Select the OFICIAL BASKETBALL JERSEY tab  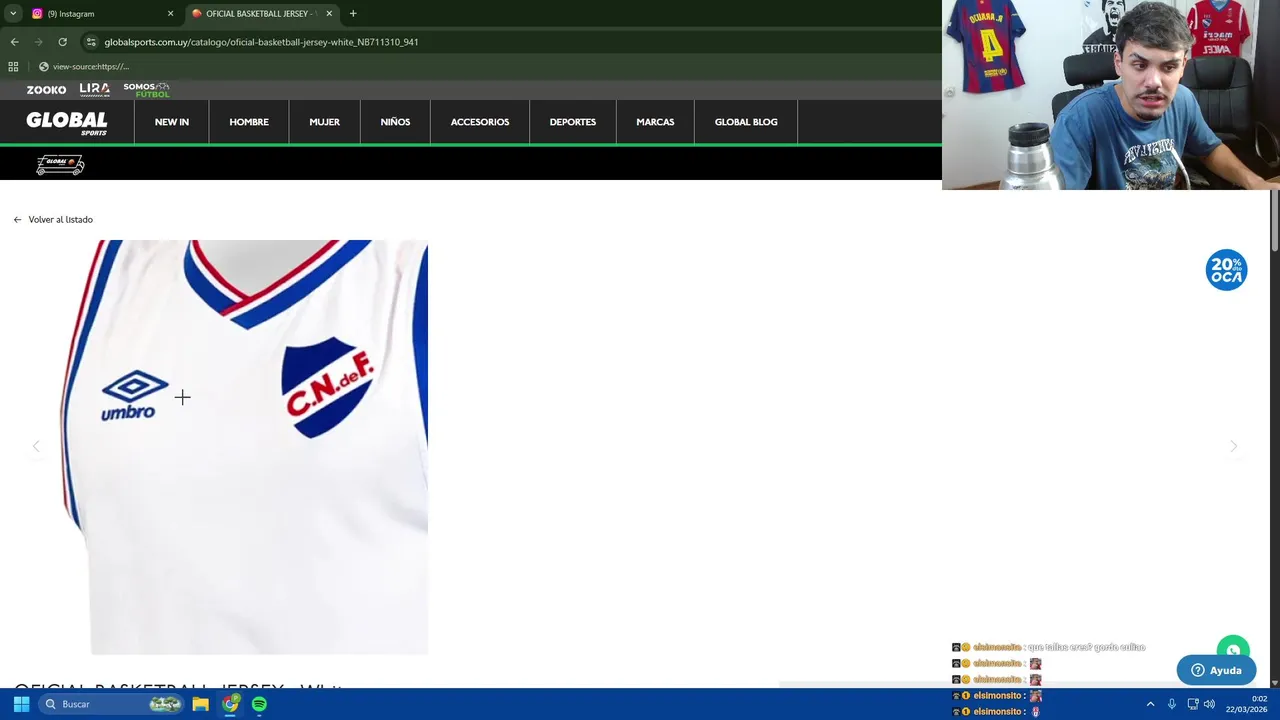pos(260,14)
